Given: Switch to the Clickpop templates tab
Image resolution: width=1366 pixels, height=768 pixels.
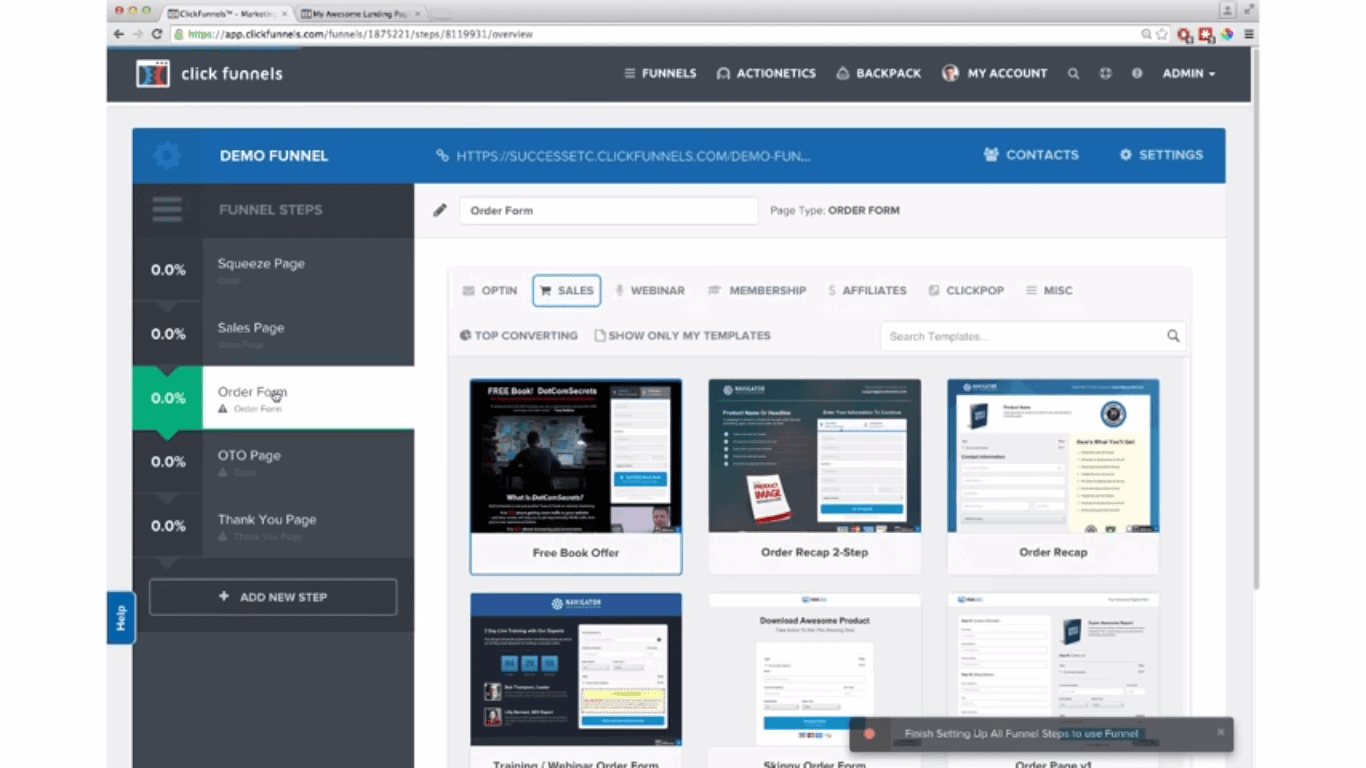Looking at the screenshot, I should coord(966,290).
